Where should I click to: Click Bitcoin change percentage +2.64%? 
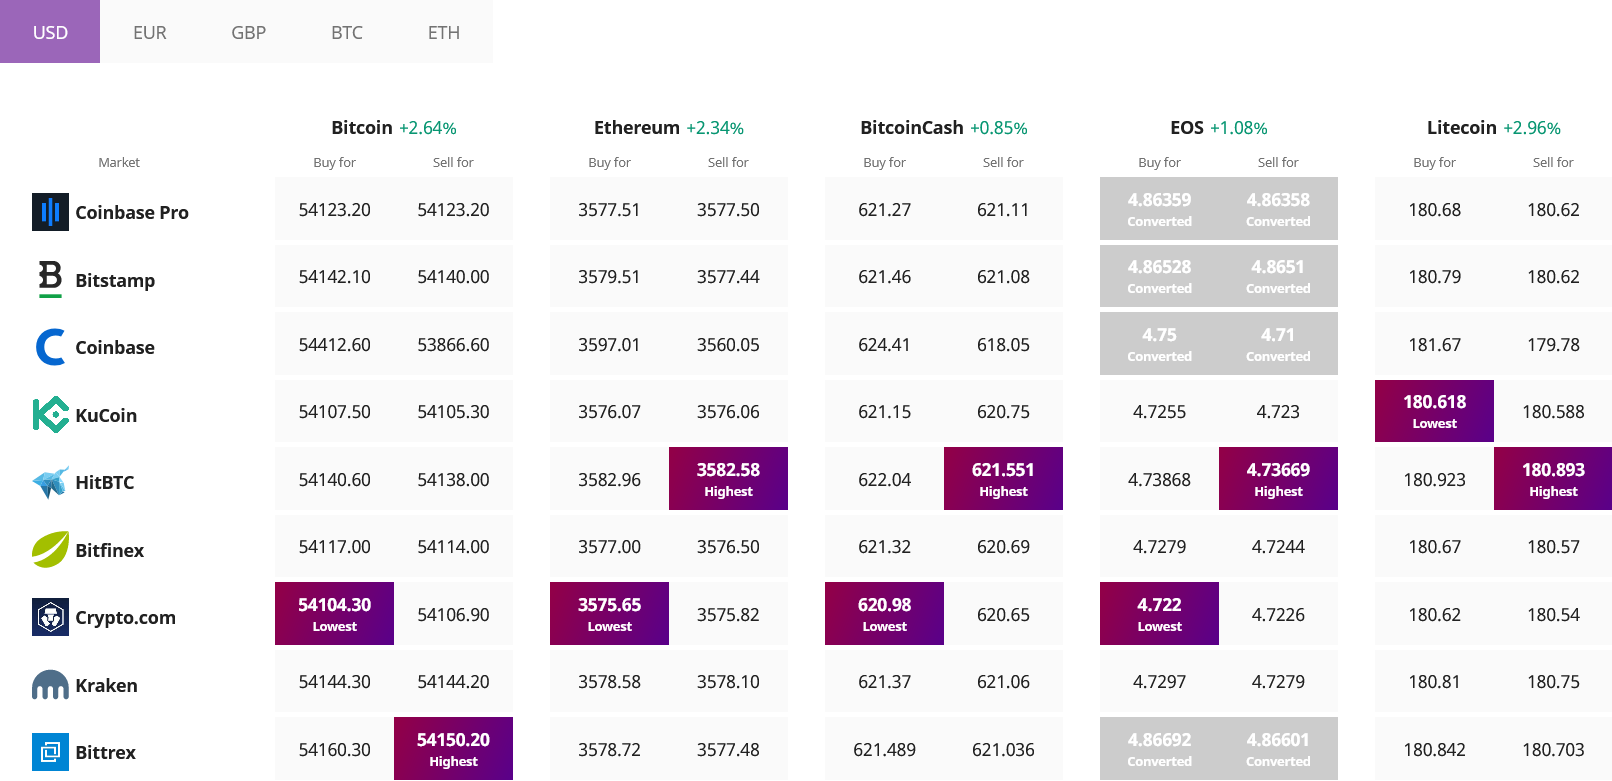428,128
